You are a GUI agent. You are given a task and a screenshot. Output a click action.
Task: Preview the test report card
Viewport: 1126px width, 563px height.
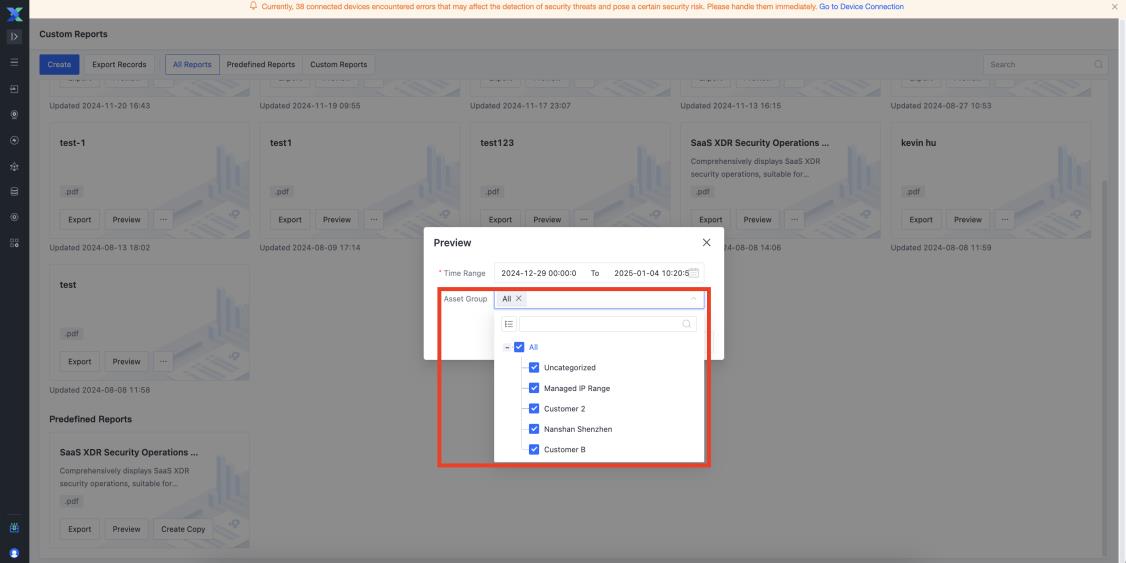coord(126,362)
